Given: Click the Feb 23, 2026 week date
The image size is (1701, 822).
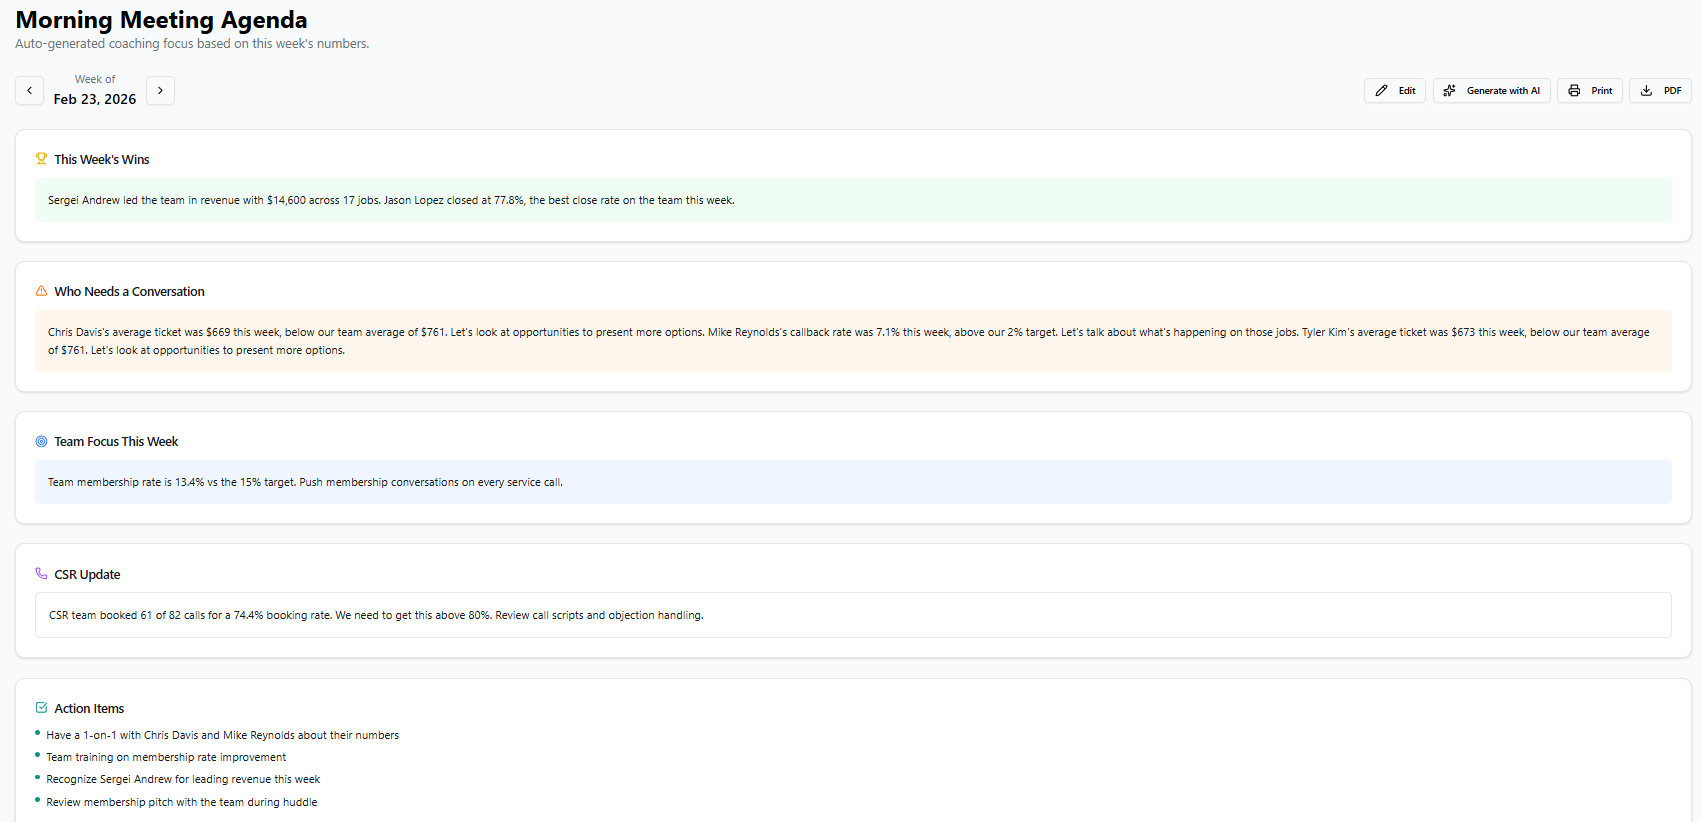Looking at the screenshot, I should pyautogui.click(x=95, y=99).
